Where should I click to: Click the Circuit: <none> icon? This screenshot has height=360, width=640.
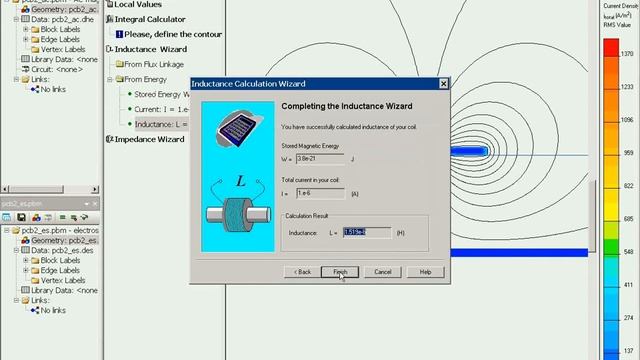pos(25,69)
